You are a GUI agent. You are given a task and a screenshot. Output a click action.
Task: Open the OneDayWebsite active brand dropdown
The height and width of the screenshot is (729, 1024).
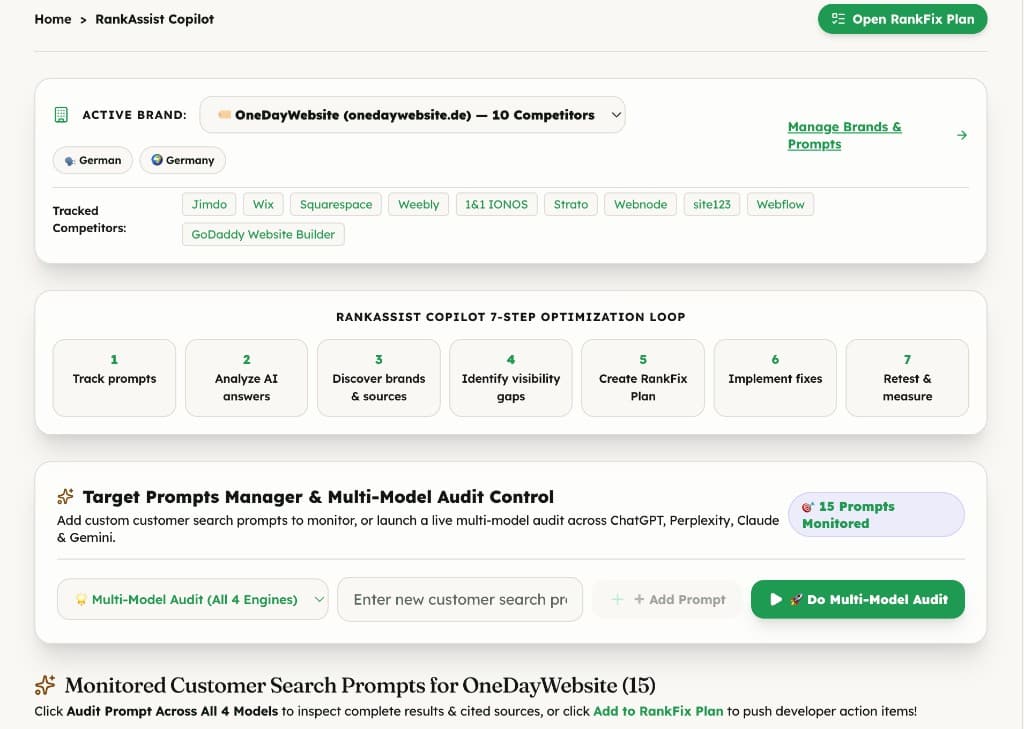[413, 115]
